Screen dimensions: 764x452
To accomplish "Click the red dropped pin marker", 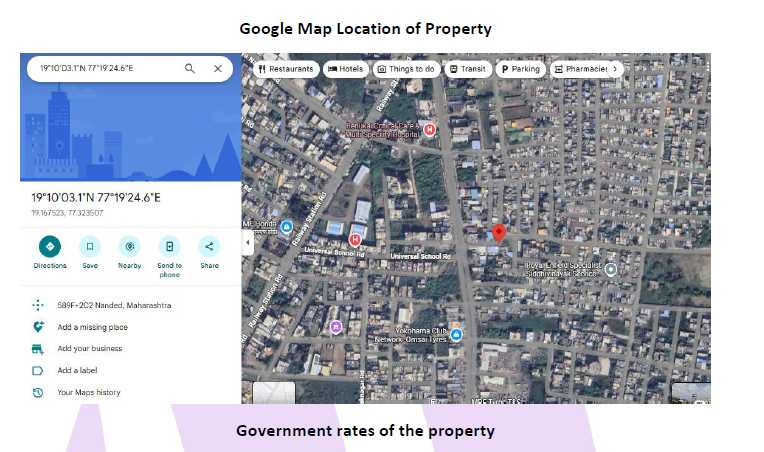I will pos(499,233).
